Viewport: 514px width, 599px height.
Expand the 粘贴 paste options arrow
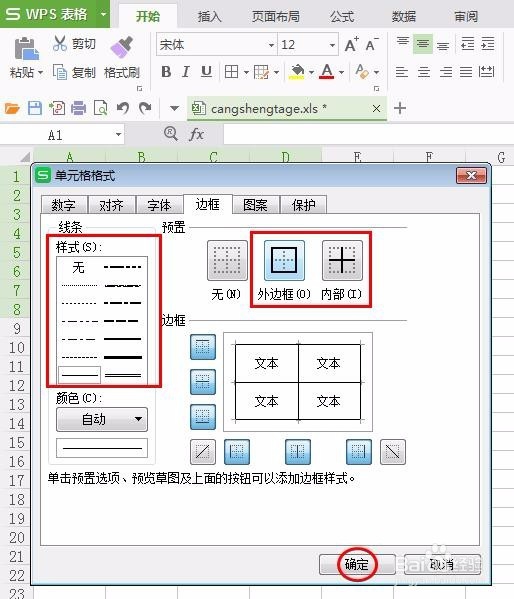40,72
